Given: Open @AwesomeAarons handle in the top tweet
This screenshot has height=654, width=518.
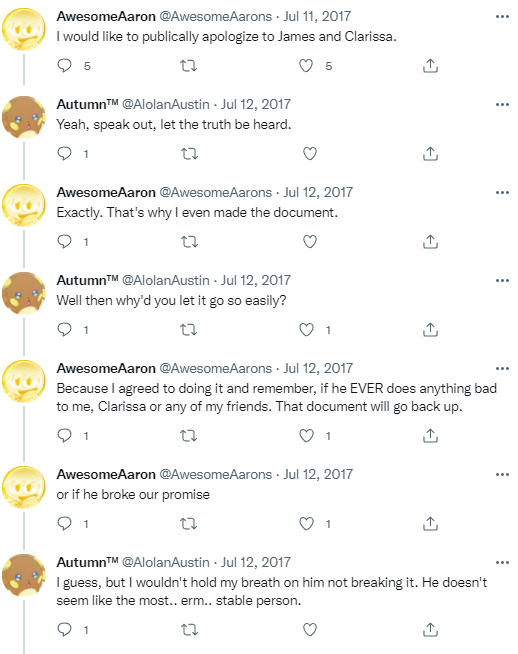Looking at the screenshot, I should tap(216, 16).
